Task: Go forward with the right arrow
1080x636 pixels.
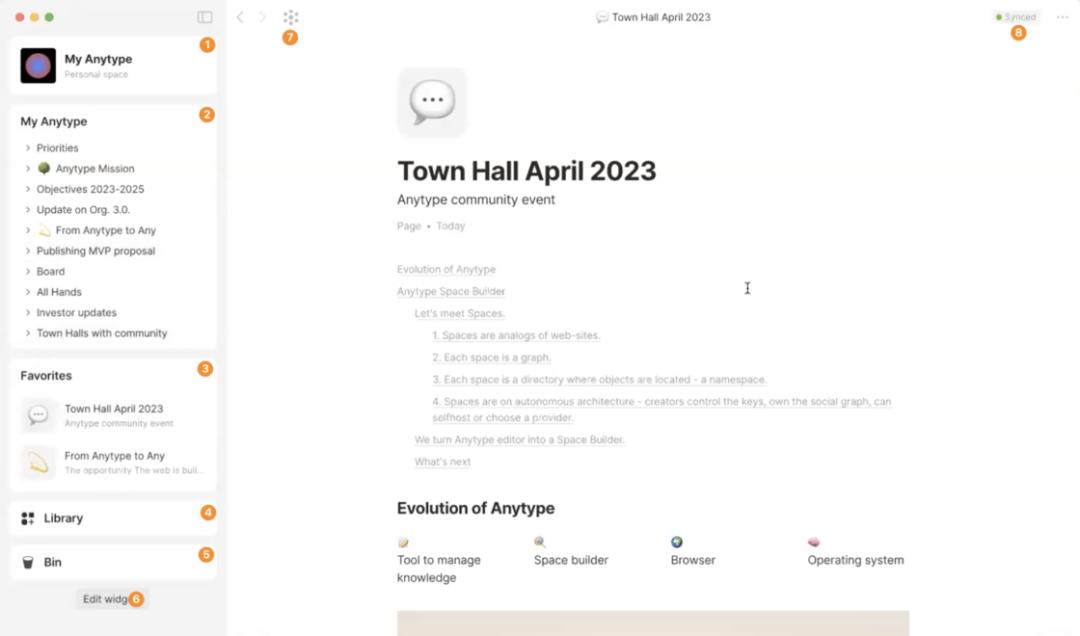Action: coord(262,17)
